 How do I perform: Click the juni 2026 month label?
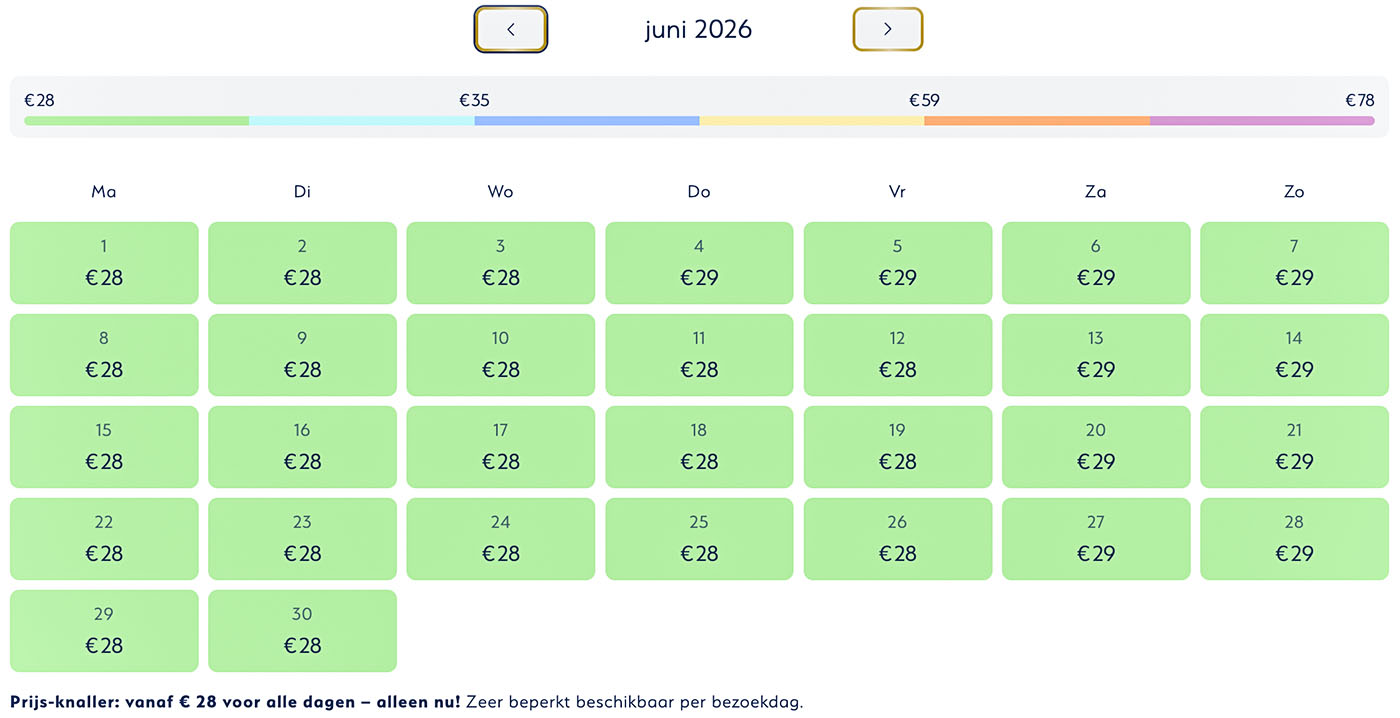(x=698, y=30)
